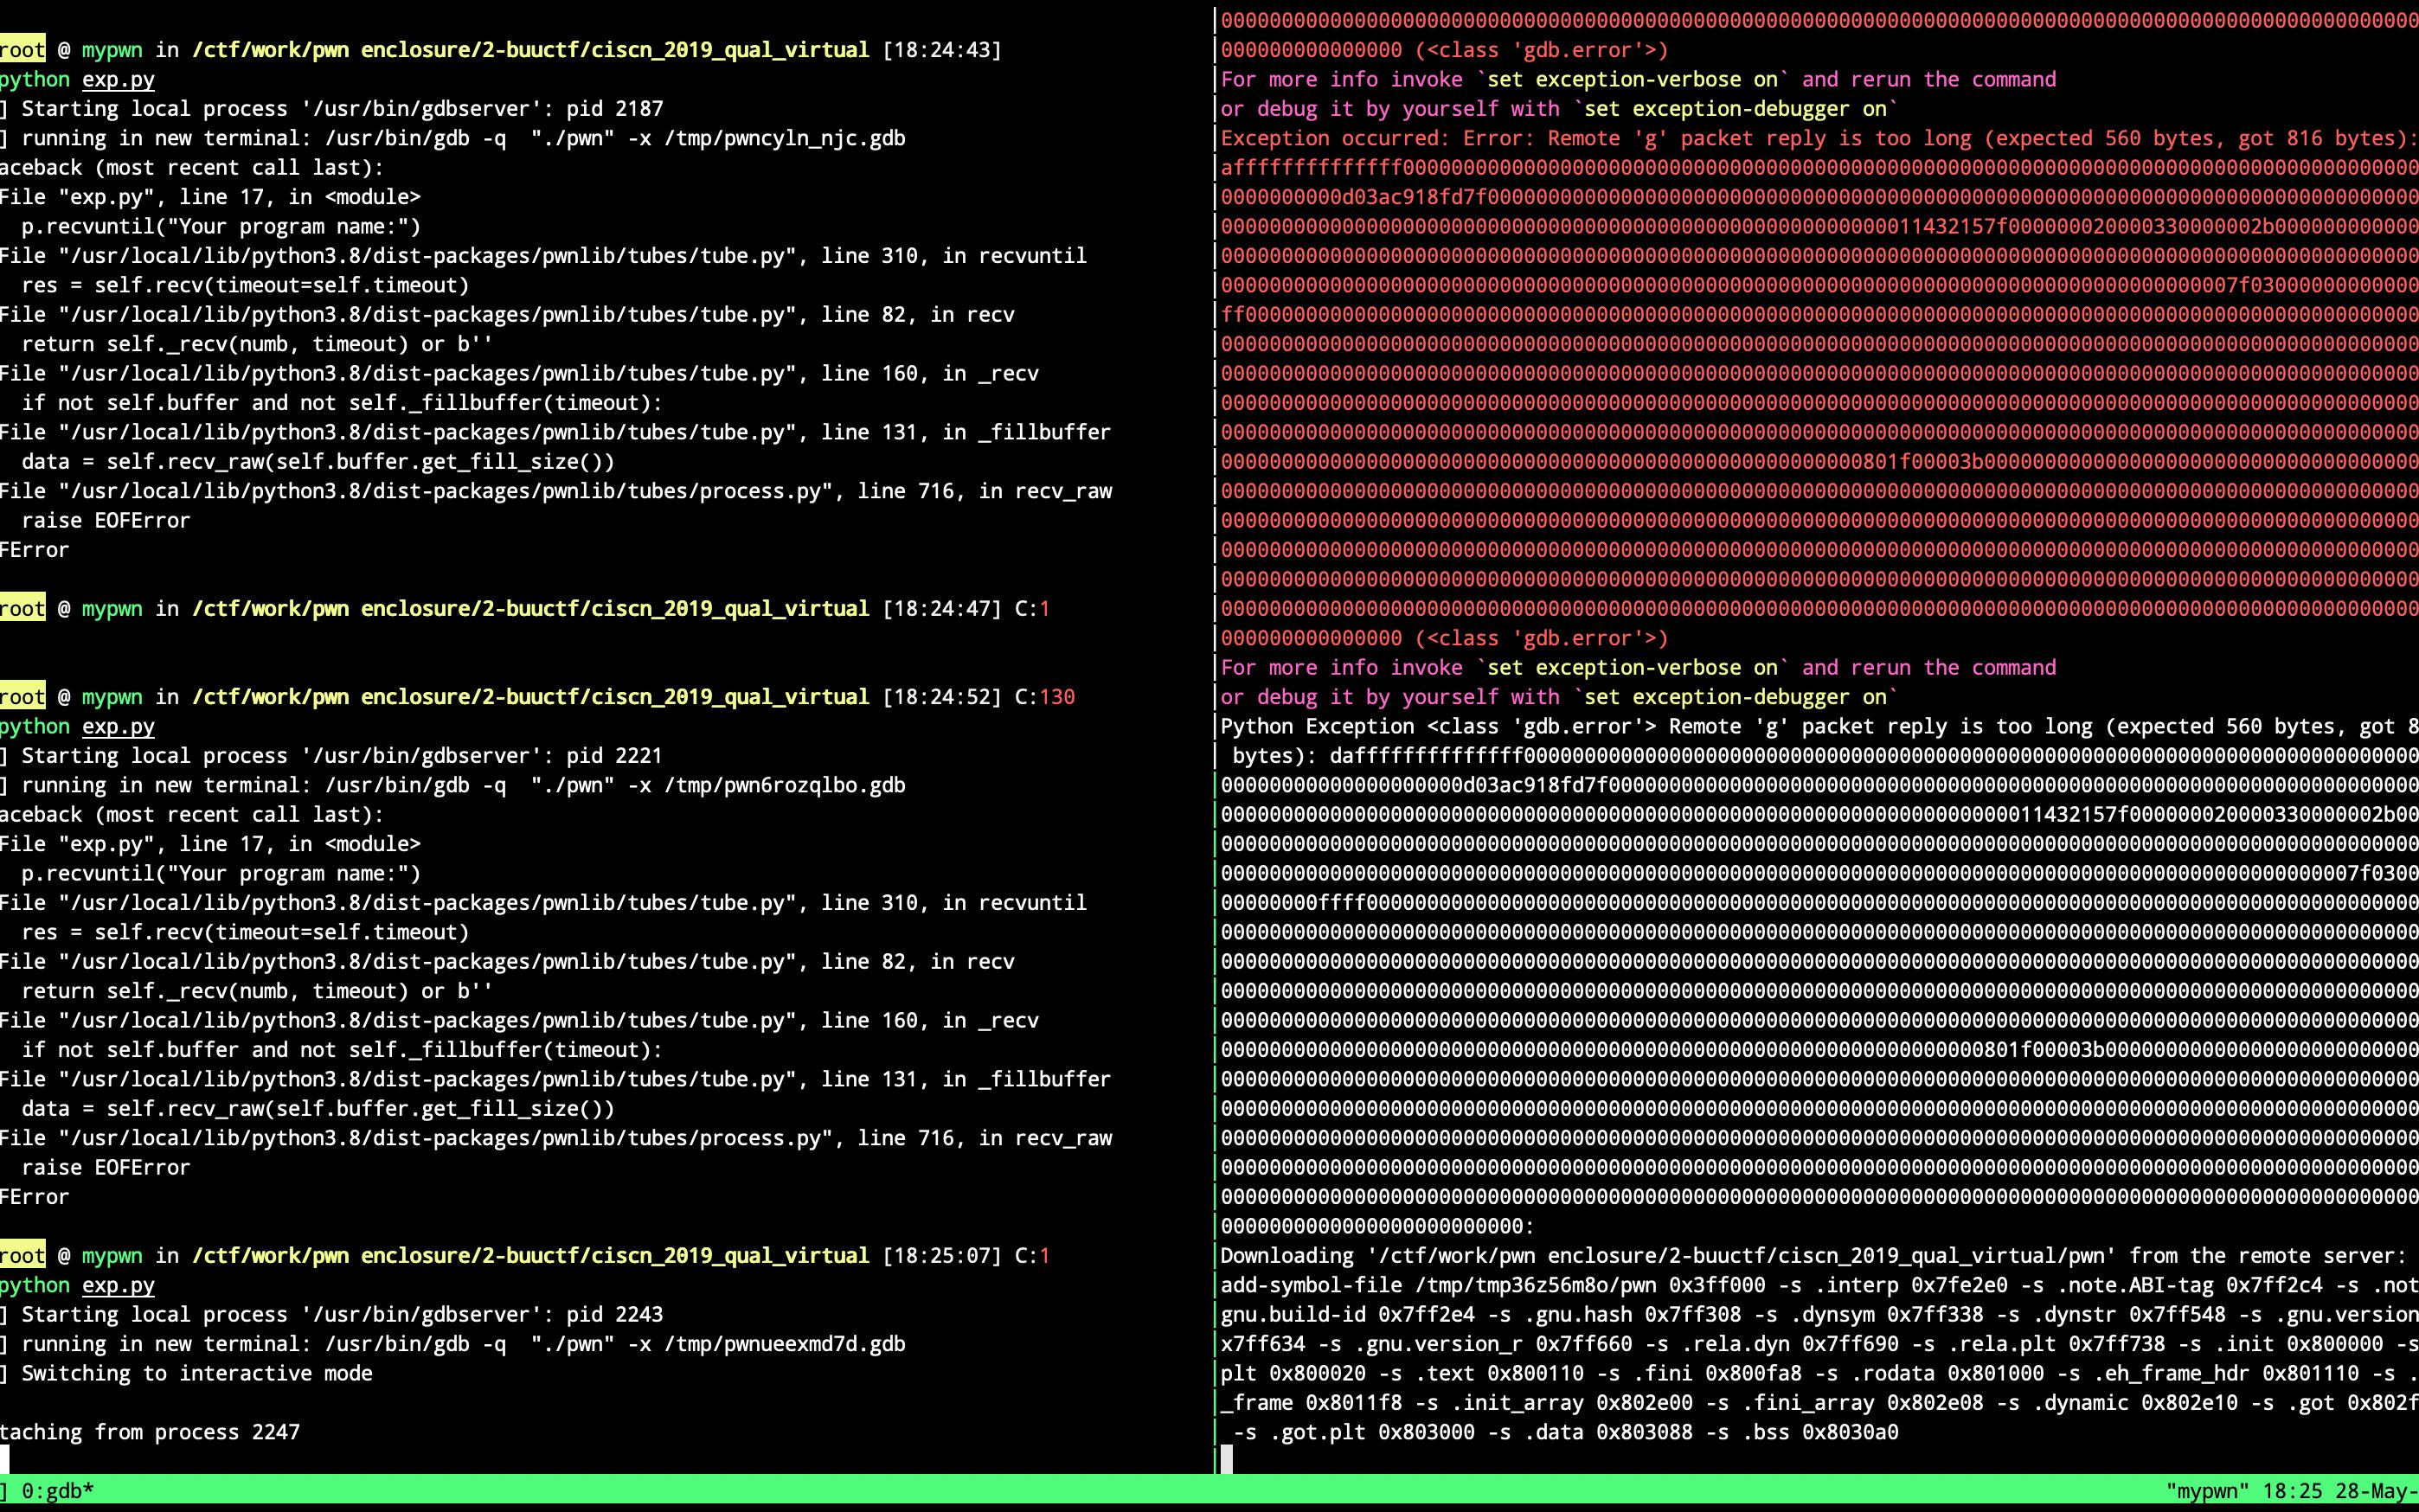This screenshot has width=2419, height=1512.
Task: Click the "mypwn" session name in status bar
Action: click(x=2206, y=1491)
